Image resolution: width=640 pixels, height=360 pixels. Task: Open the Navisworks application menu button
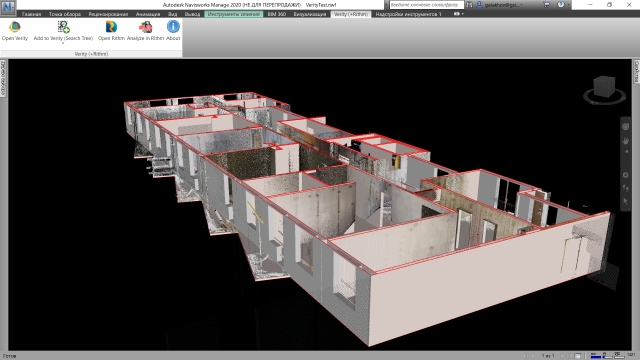tap(8, 7)
